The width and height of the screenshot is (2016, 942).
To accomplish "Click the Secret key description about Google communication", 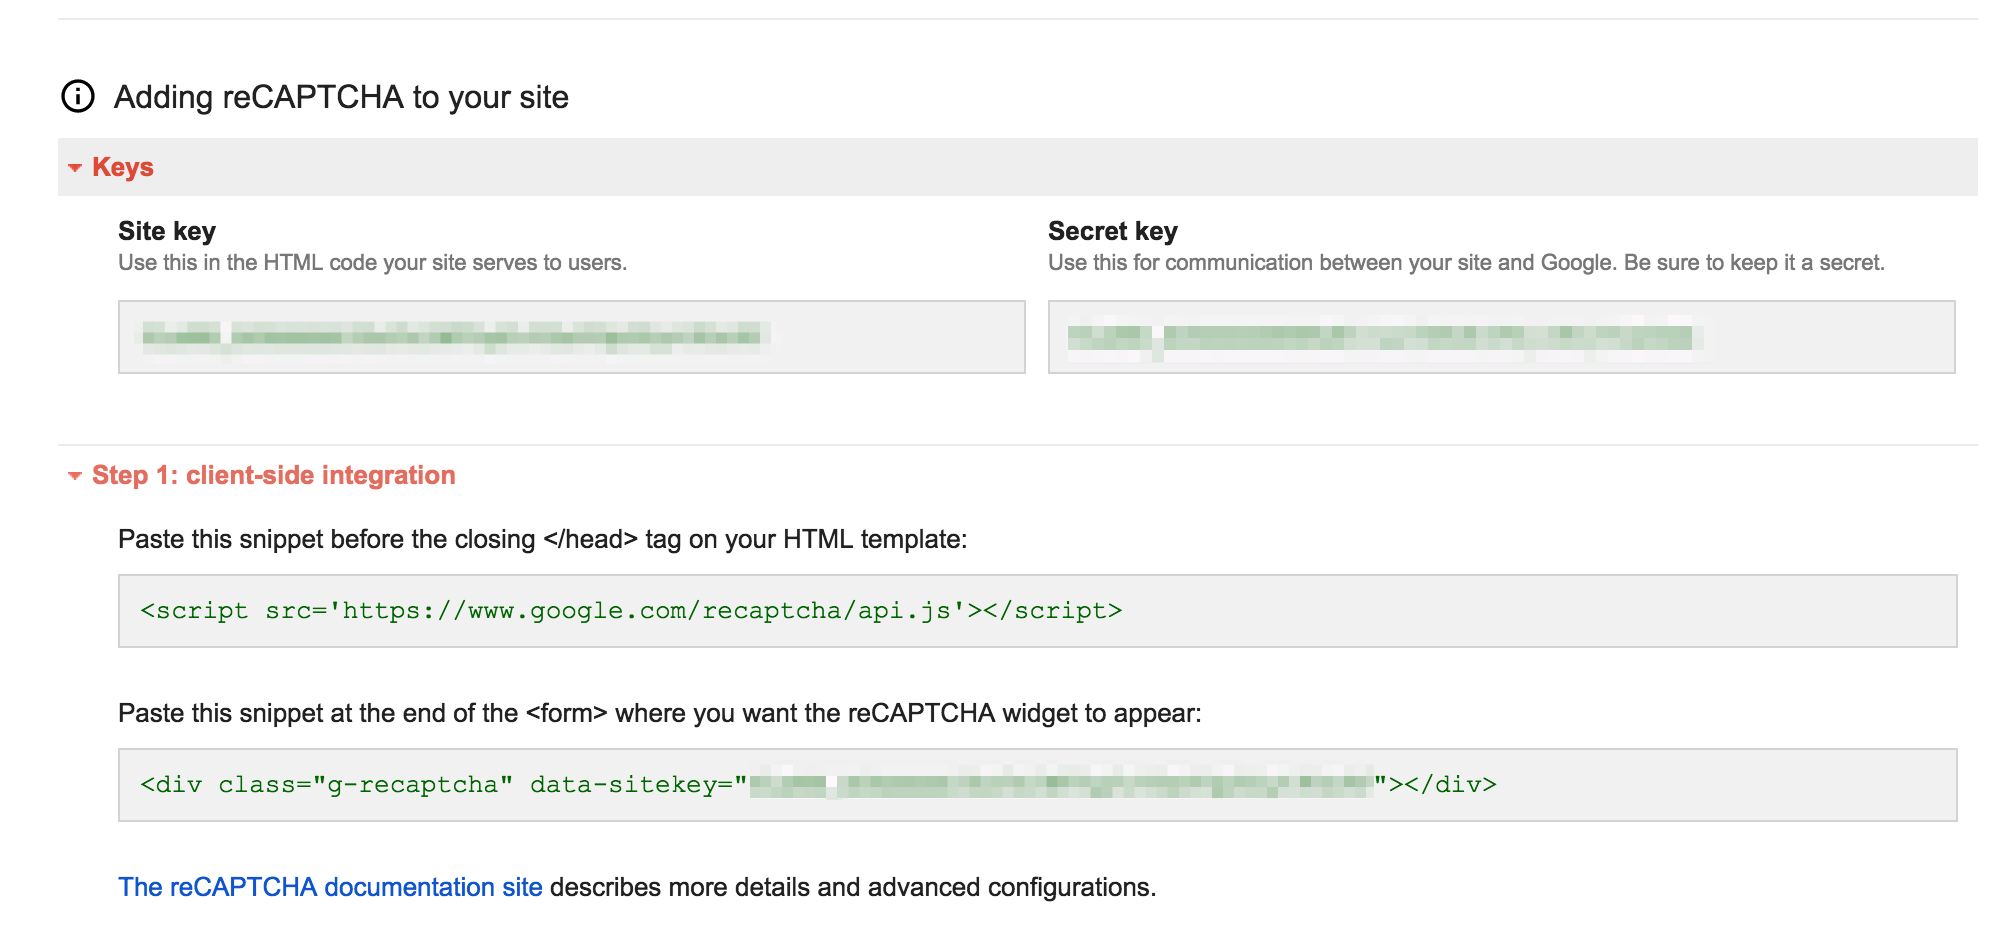I will point(1465,263).
